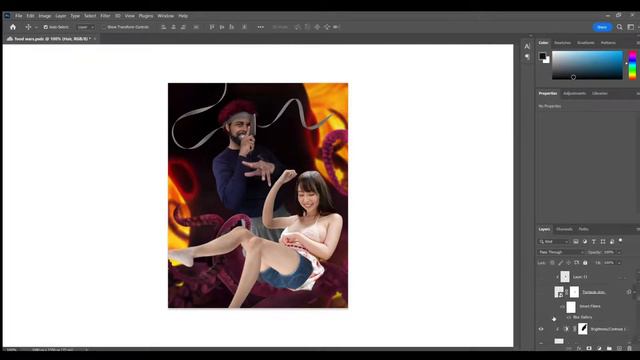640x360 pixels.
Task: Click lock transparent pixels icon
Action: pos(552,263)
